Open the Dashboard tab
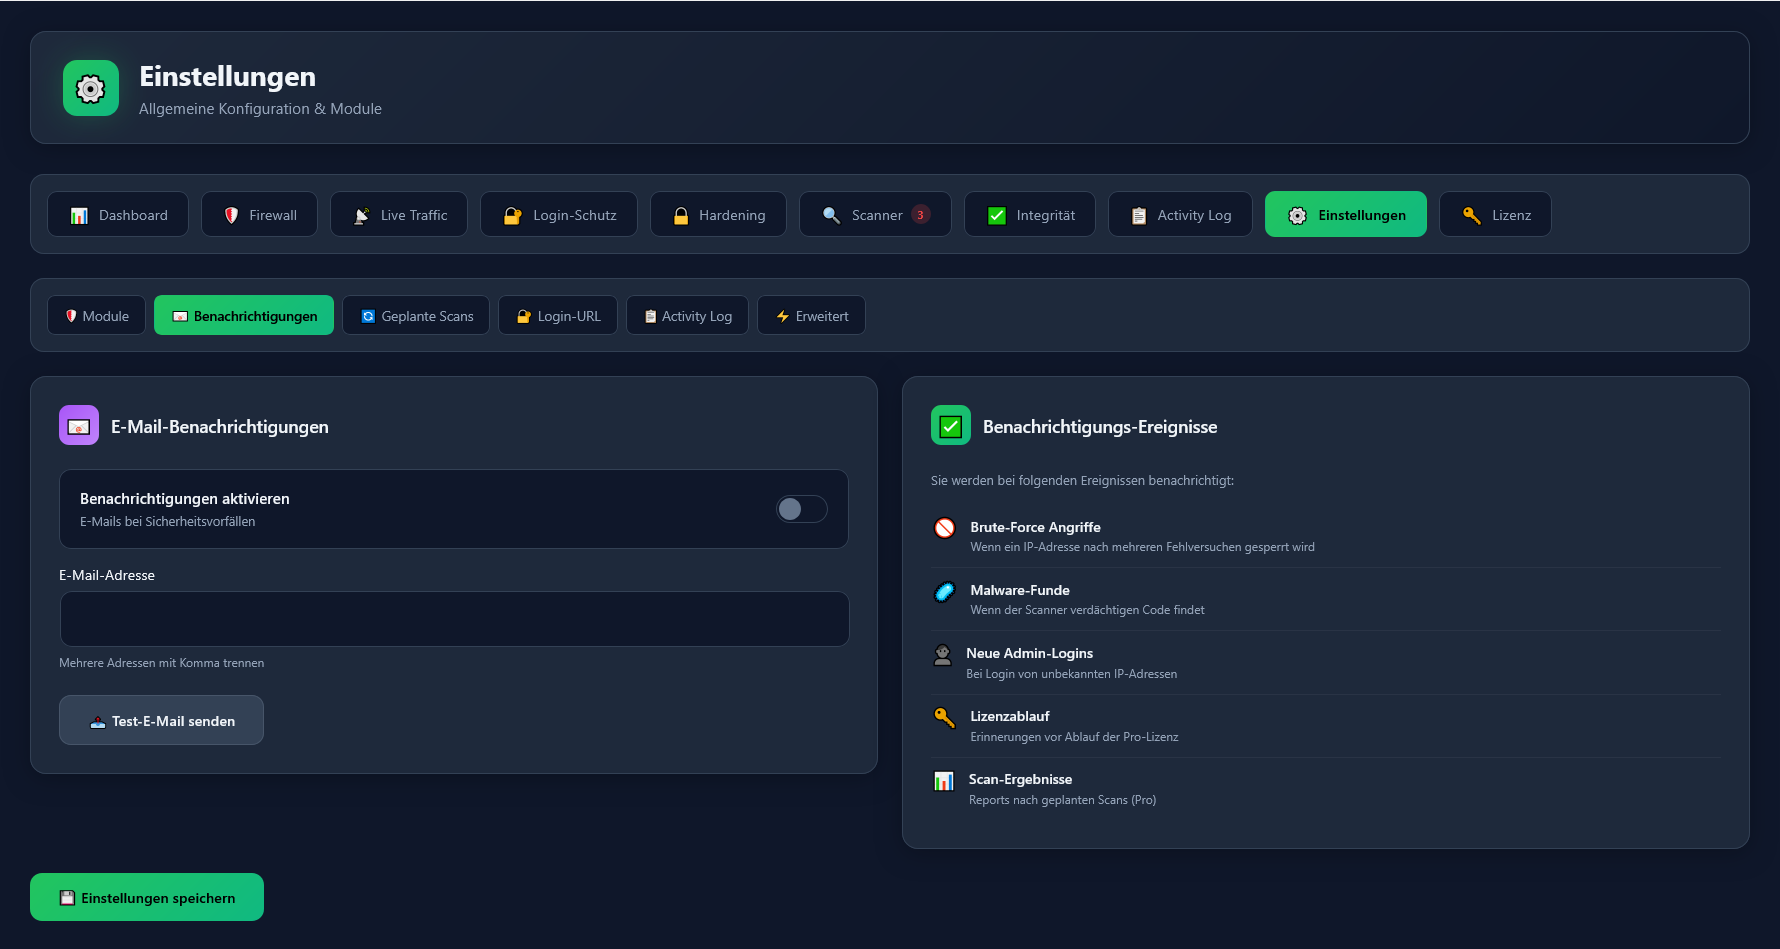The image size is (1780, 949). coord(118,215)
